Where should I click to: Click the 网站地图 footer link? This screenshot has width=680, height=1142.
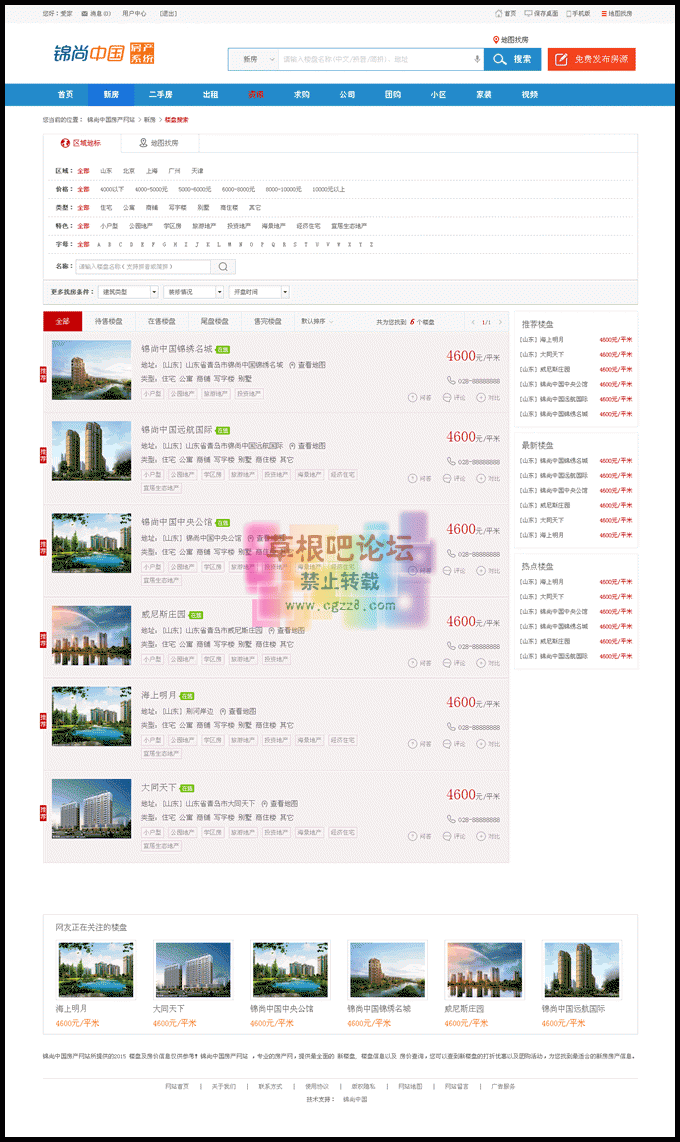click(410, 1086)
